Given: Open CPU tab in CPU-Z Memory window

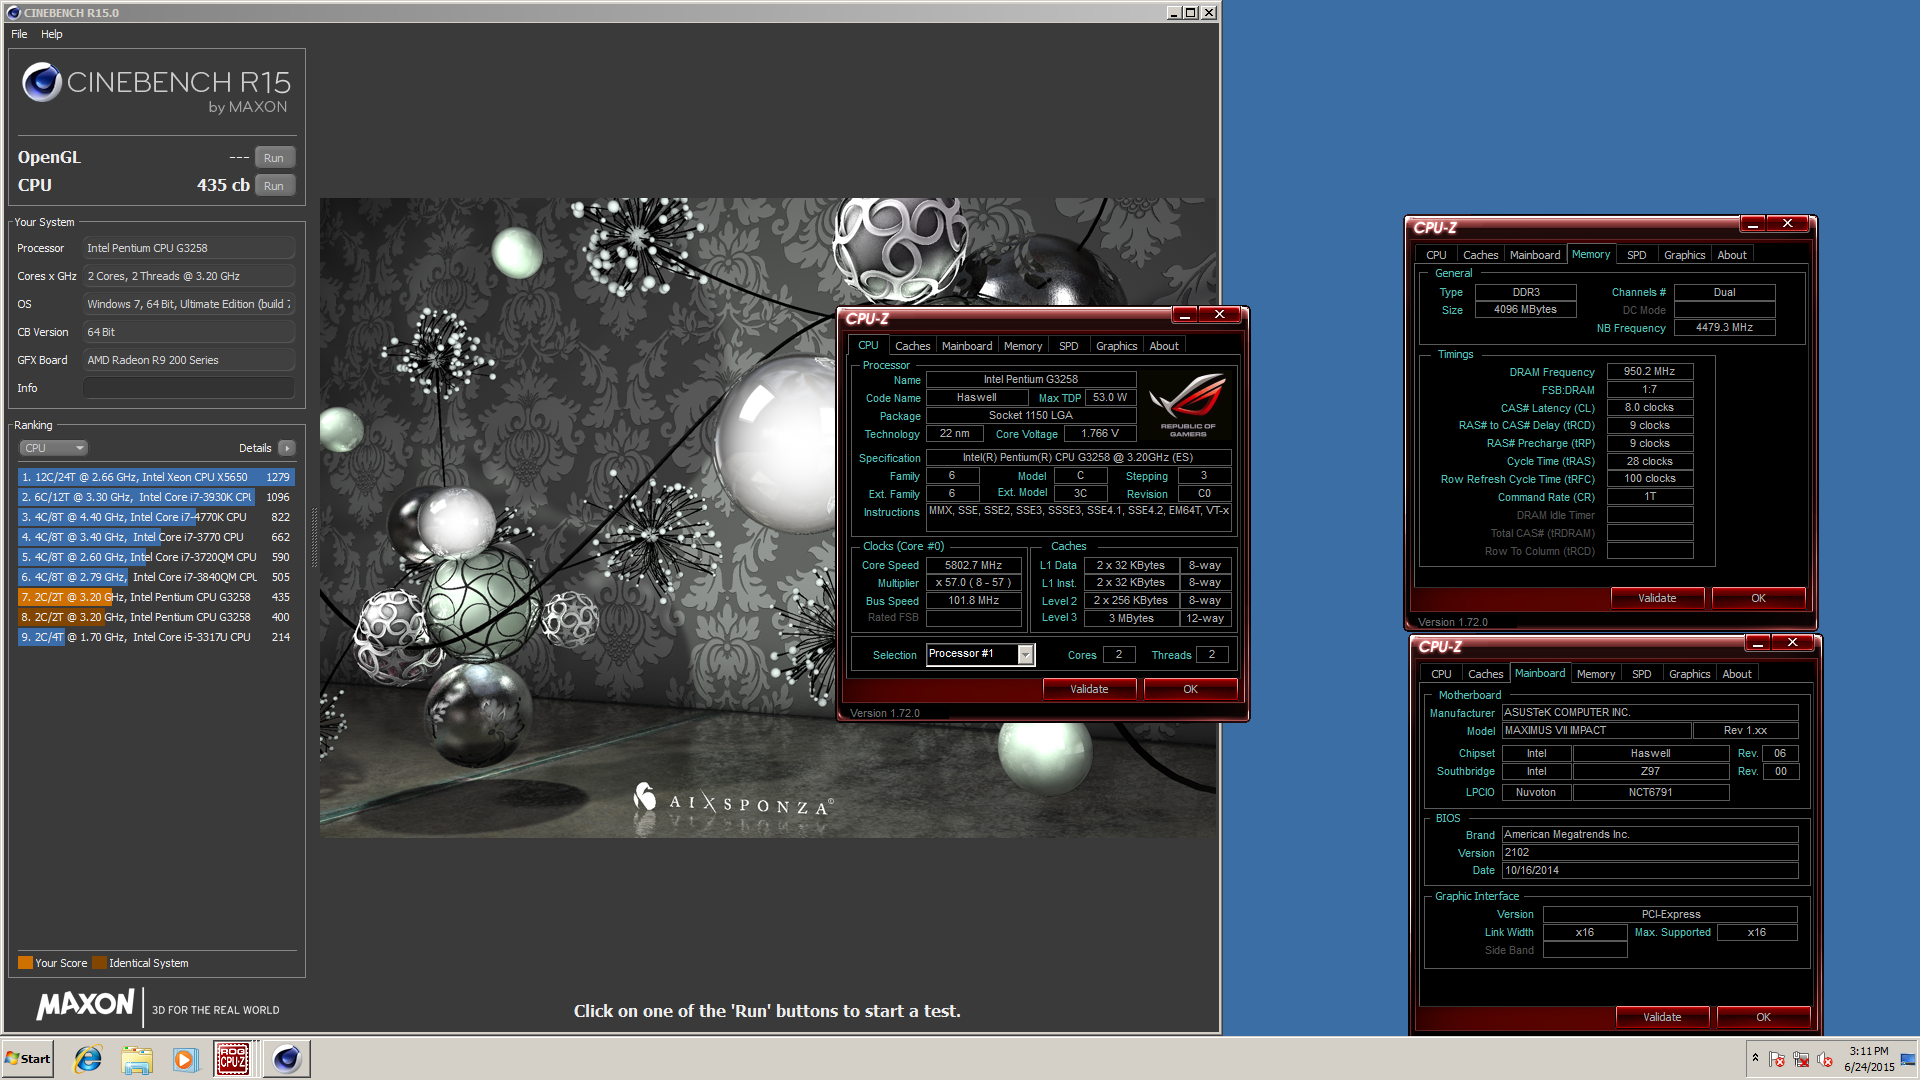Looking at the screenshot, I should tap(1436, 255).
